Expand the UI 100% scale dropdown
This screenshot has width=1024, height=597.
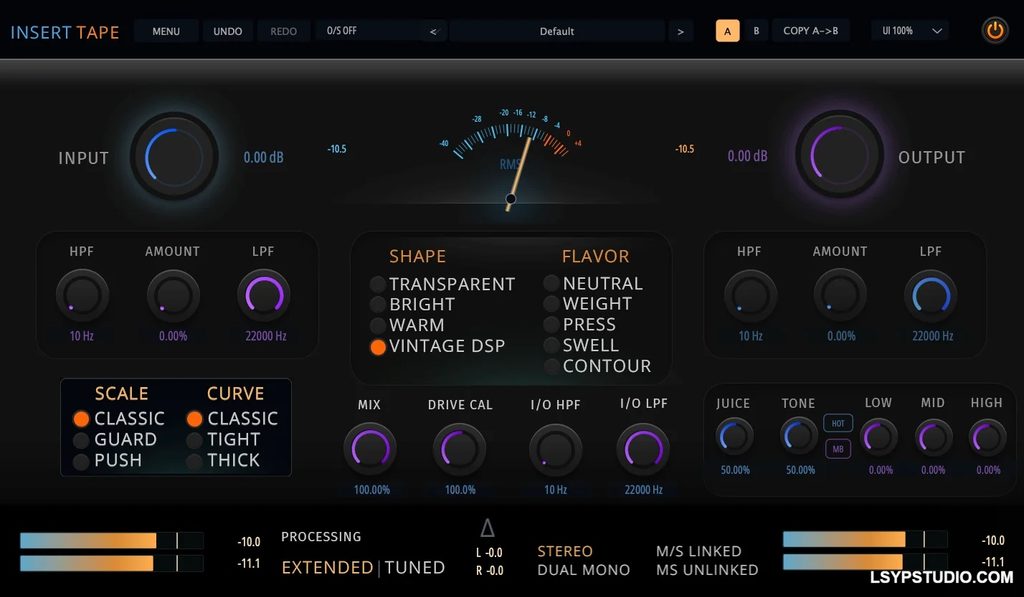pos(912,31)
